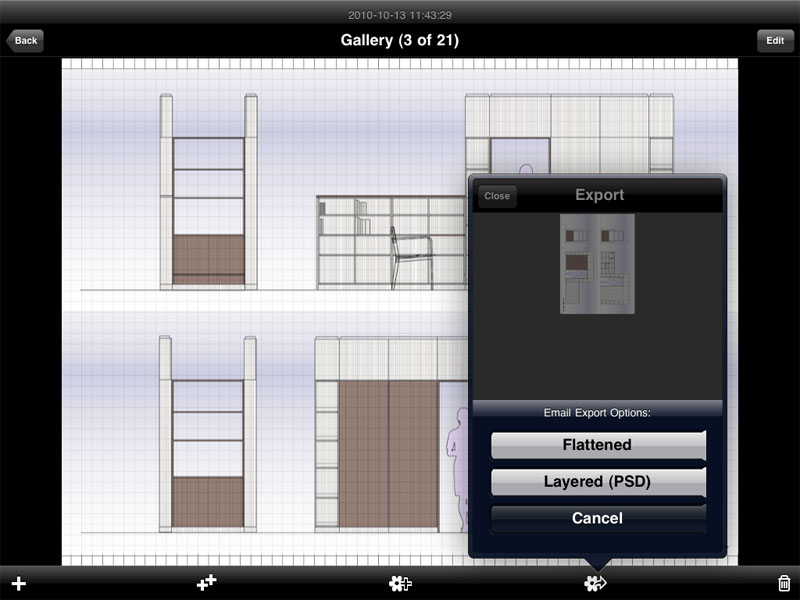Tap the chair drawing in the sketch
Viewport: 800px width, 600px height.
tap(410, 255)
